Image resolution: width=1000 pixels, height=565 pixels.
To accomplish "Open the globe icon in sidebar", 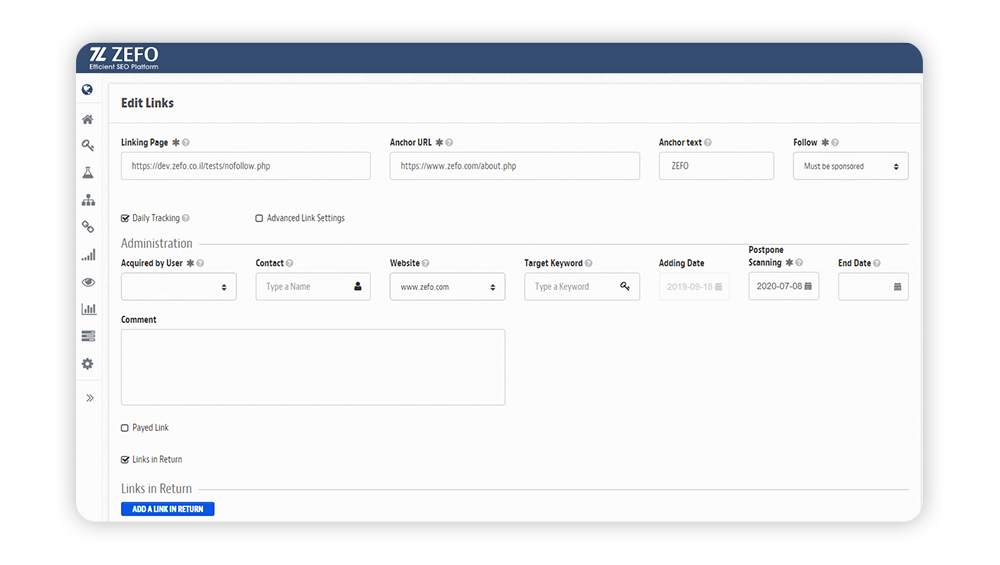I will tap(87, 90).
